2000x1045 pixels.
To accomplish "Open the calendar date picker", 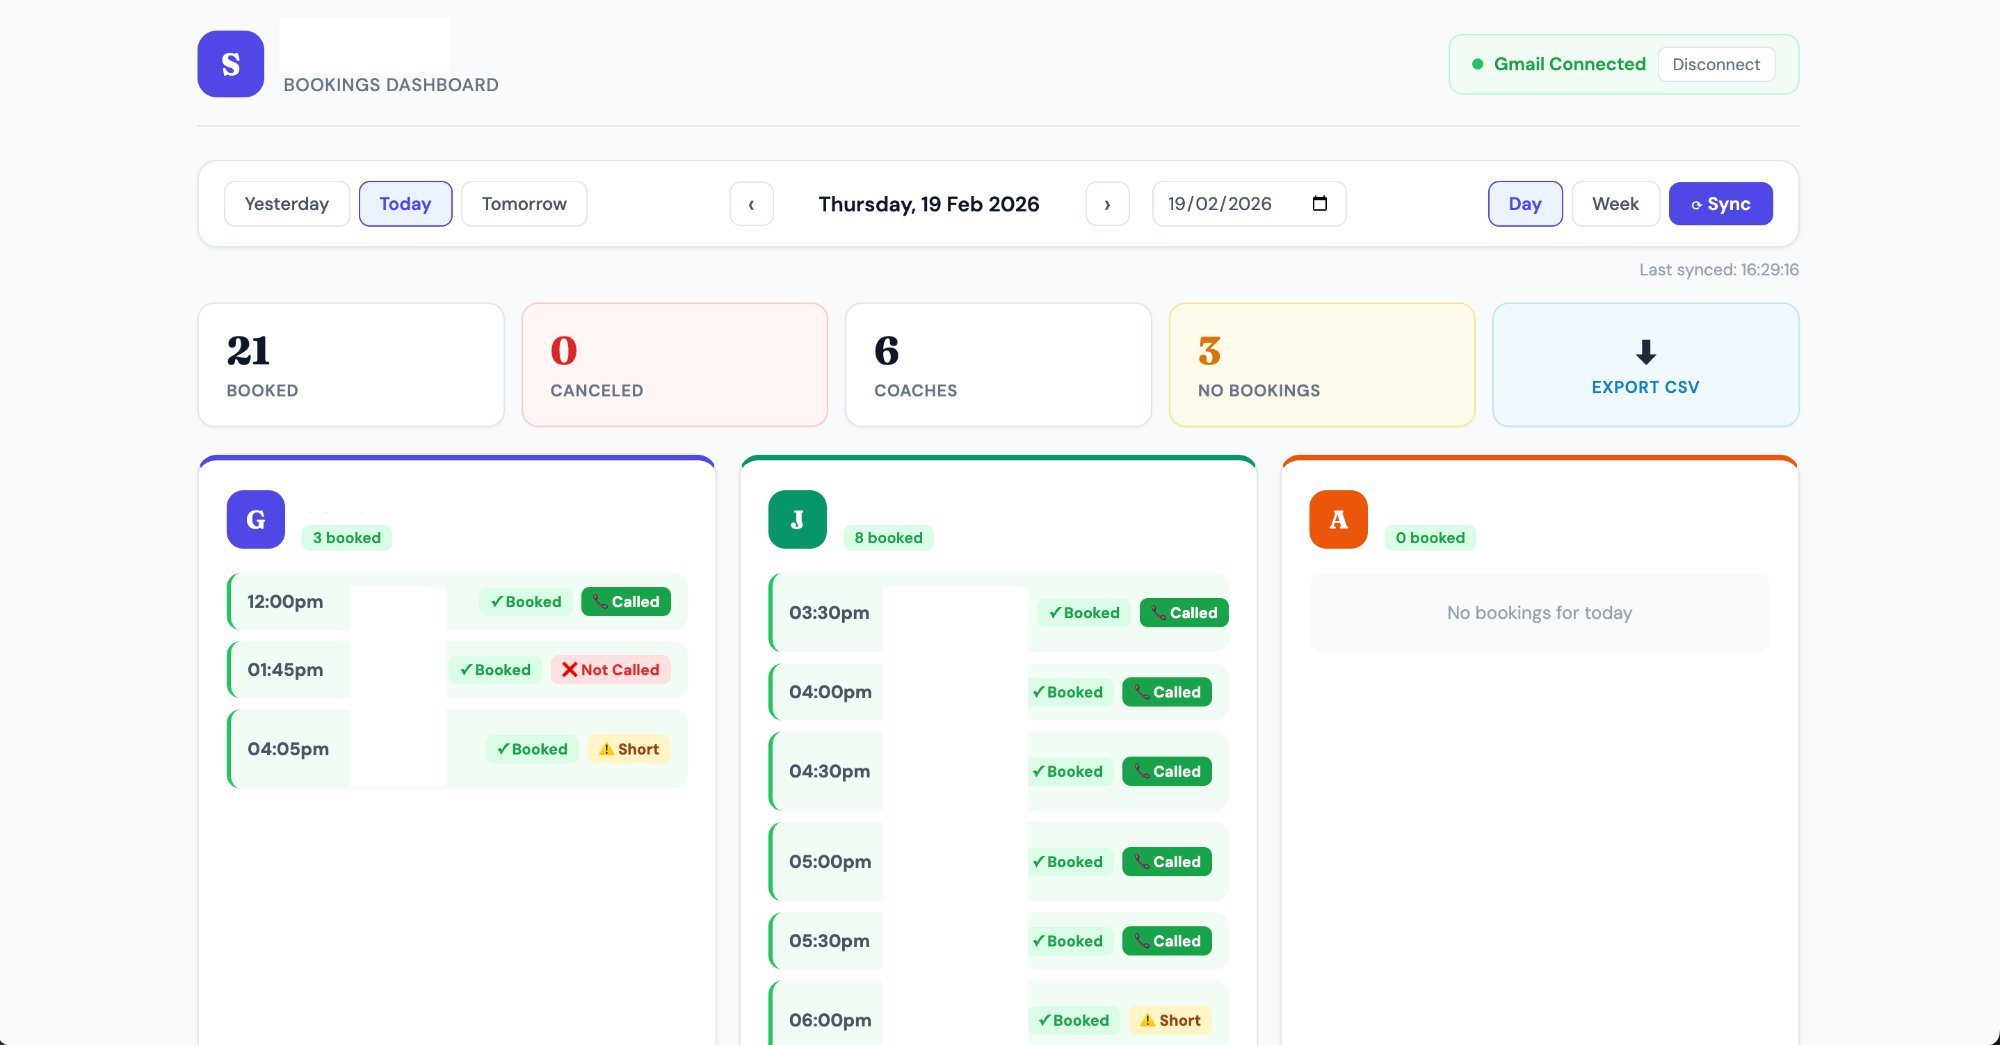I will [x=1320, y=203].
